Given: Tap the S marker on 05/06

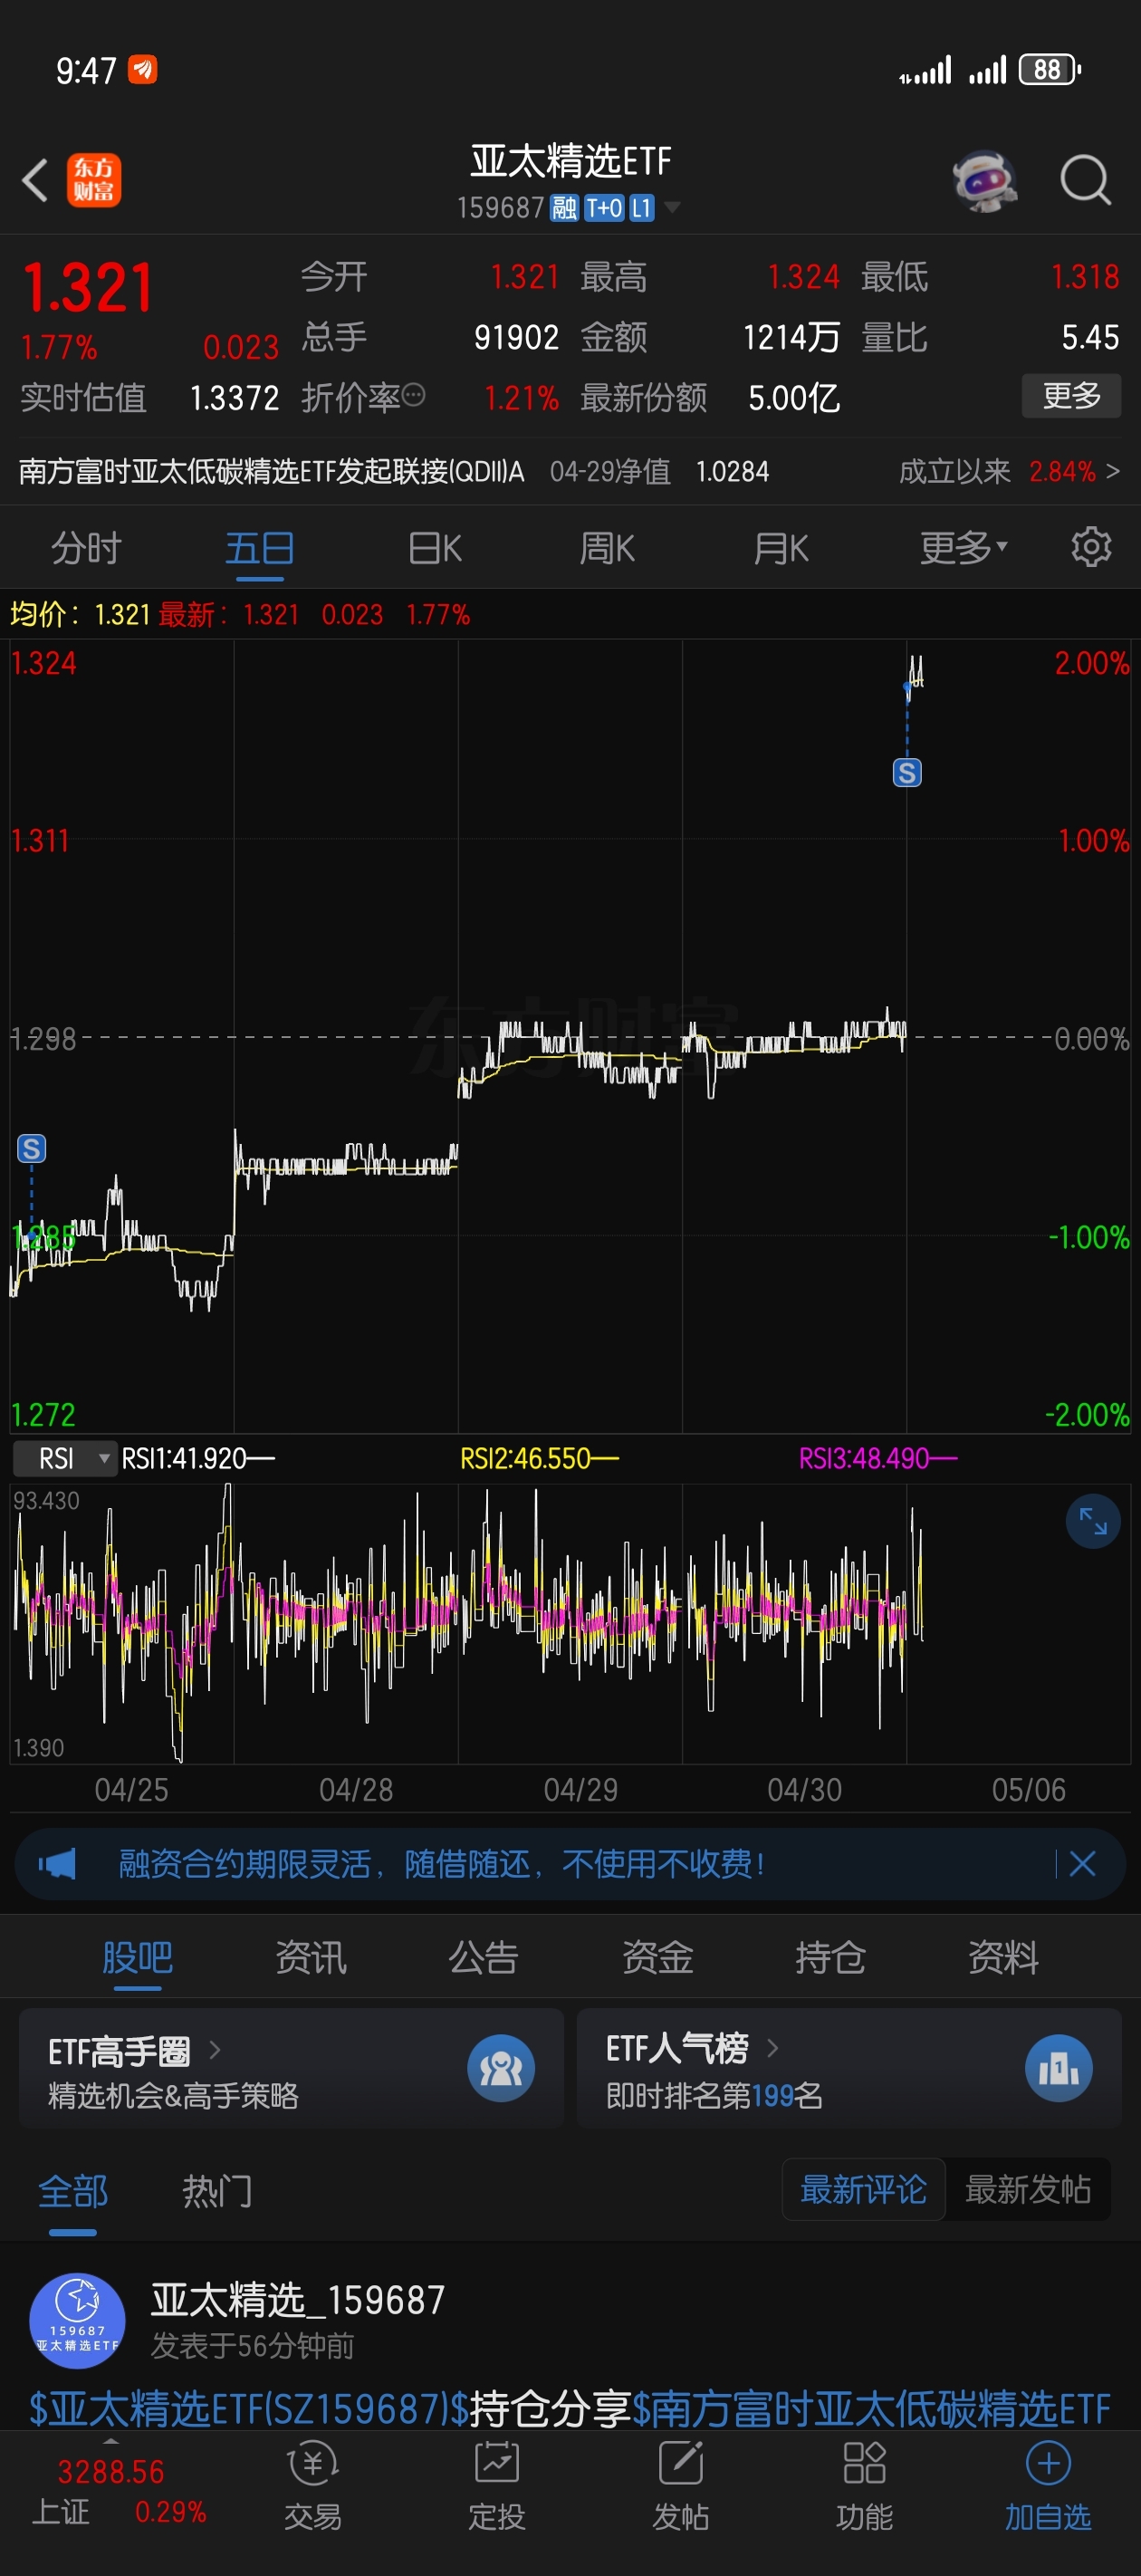Looking at the screenshot, I should [907, 772].
